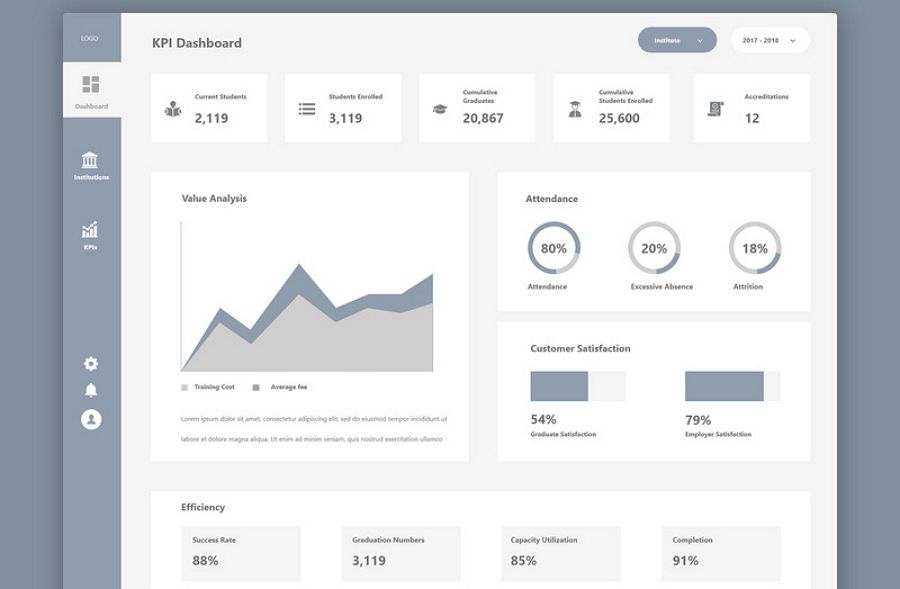Click the KPI Dashboard page title

click(x=197, y=43)
